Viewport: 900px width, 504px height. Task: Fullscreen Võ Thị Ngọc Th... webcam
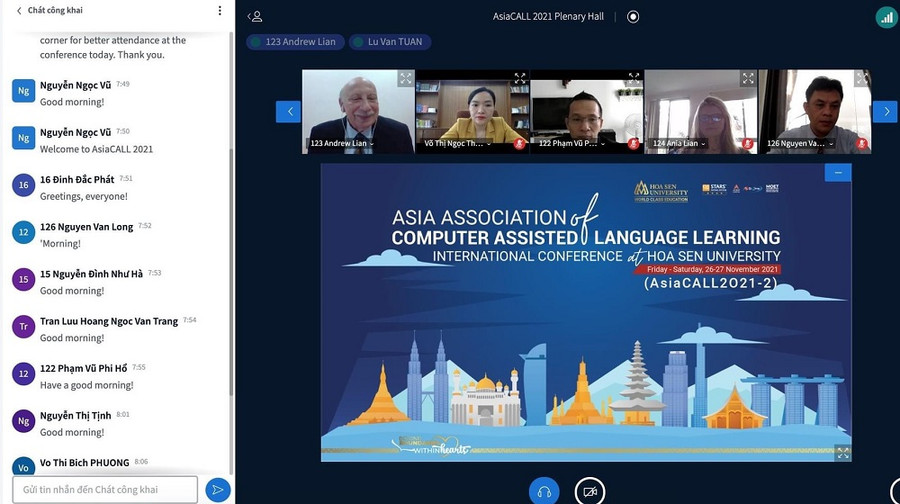coord(519,78)
